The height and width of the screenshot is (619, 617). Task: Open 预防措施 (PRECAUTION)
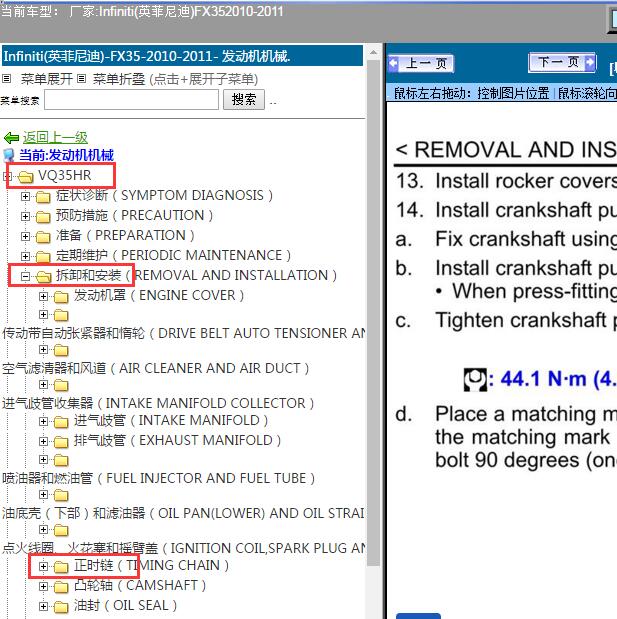[134, 215]
